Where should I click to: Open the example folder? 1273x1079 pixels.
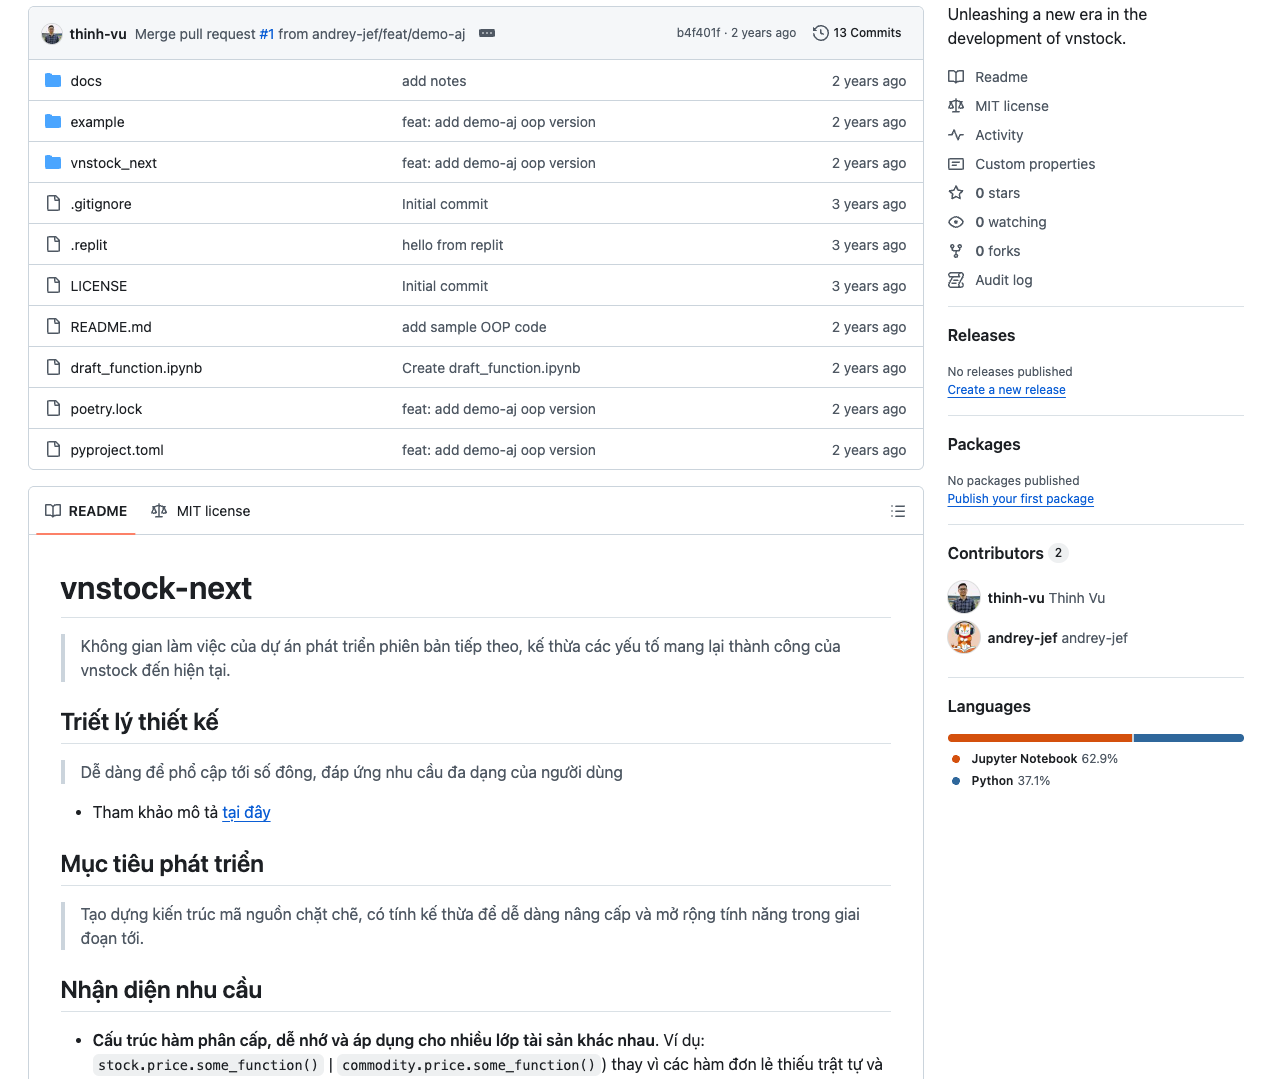97,122
